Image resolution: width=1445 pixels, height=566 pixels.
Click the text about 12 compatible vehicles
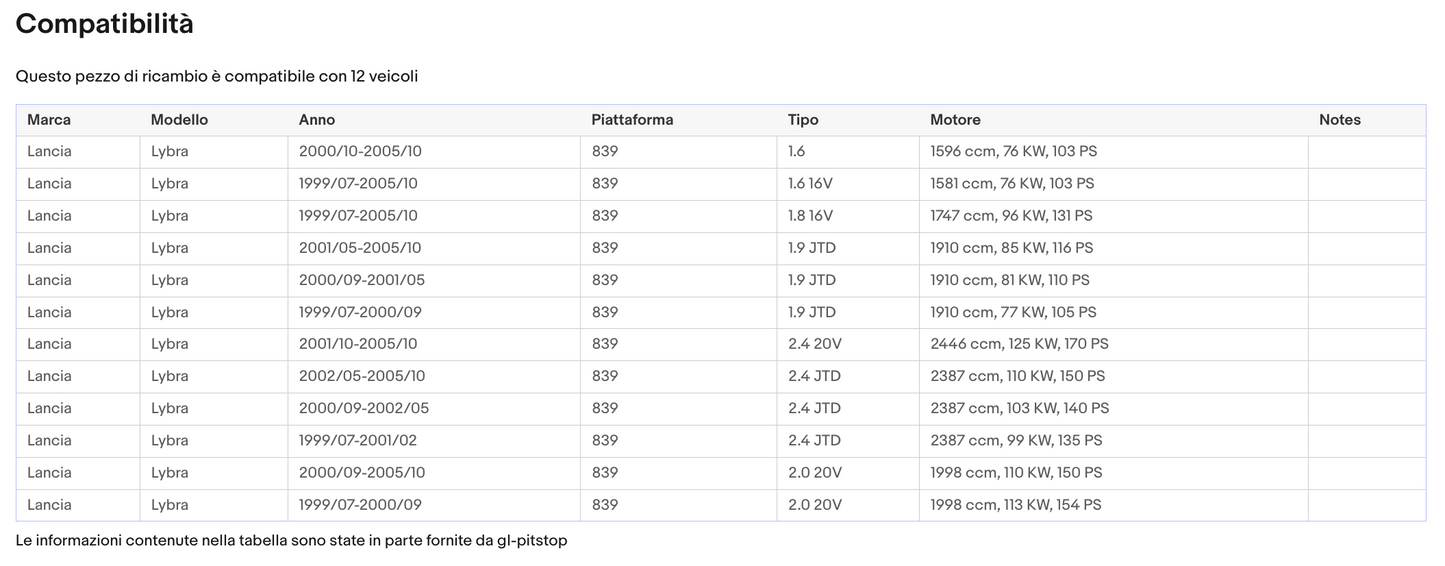tap(216, 77)
